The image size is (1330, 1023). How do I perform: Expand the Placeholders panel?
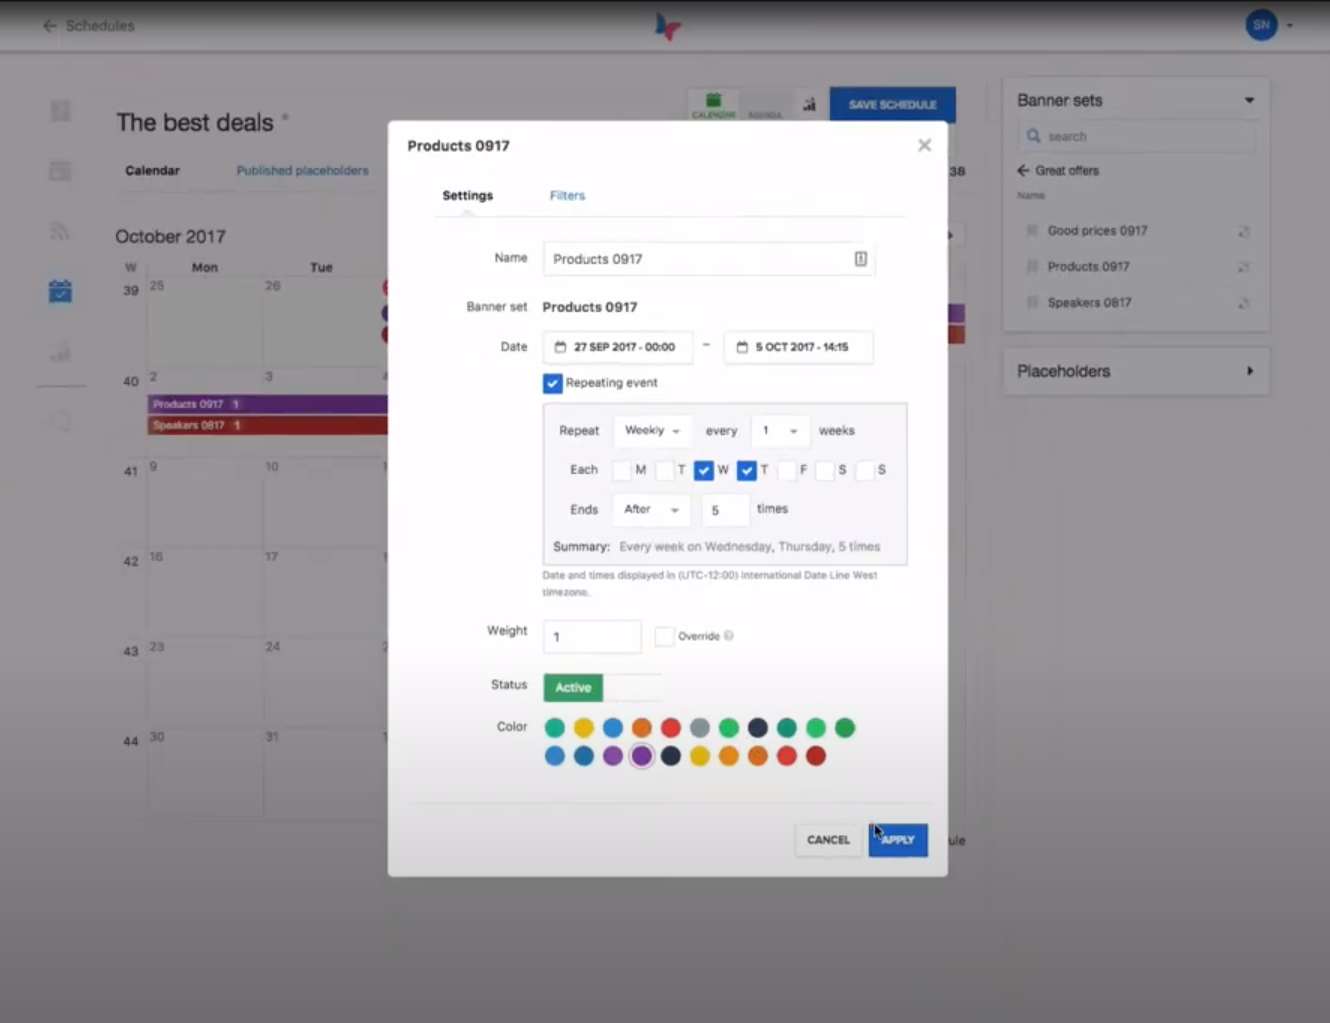click(1249, 370)
